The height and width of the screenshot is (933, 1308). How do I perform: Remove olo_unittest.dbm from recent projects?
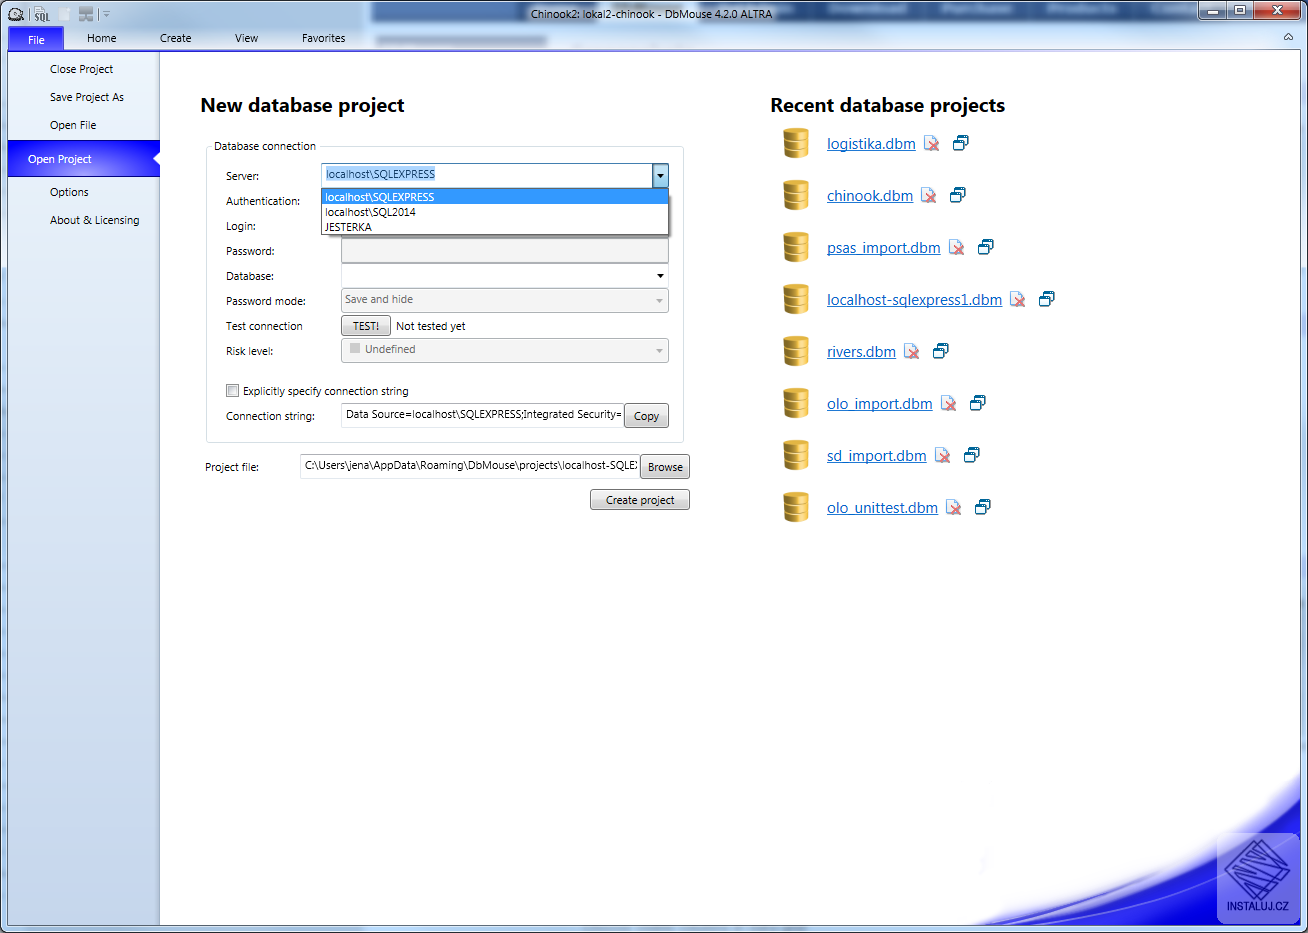tap(953, 507)
